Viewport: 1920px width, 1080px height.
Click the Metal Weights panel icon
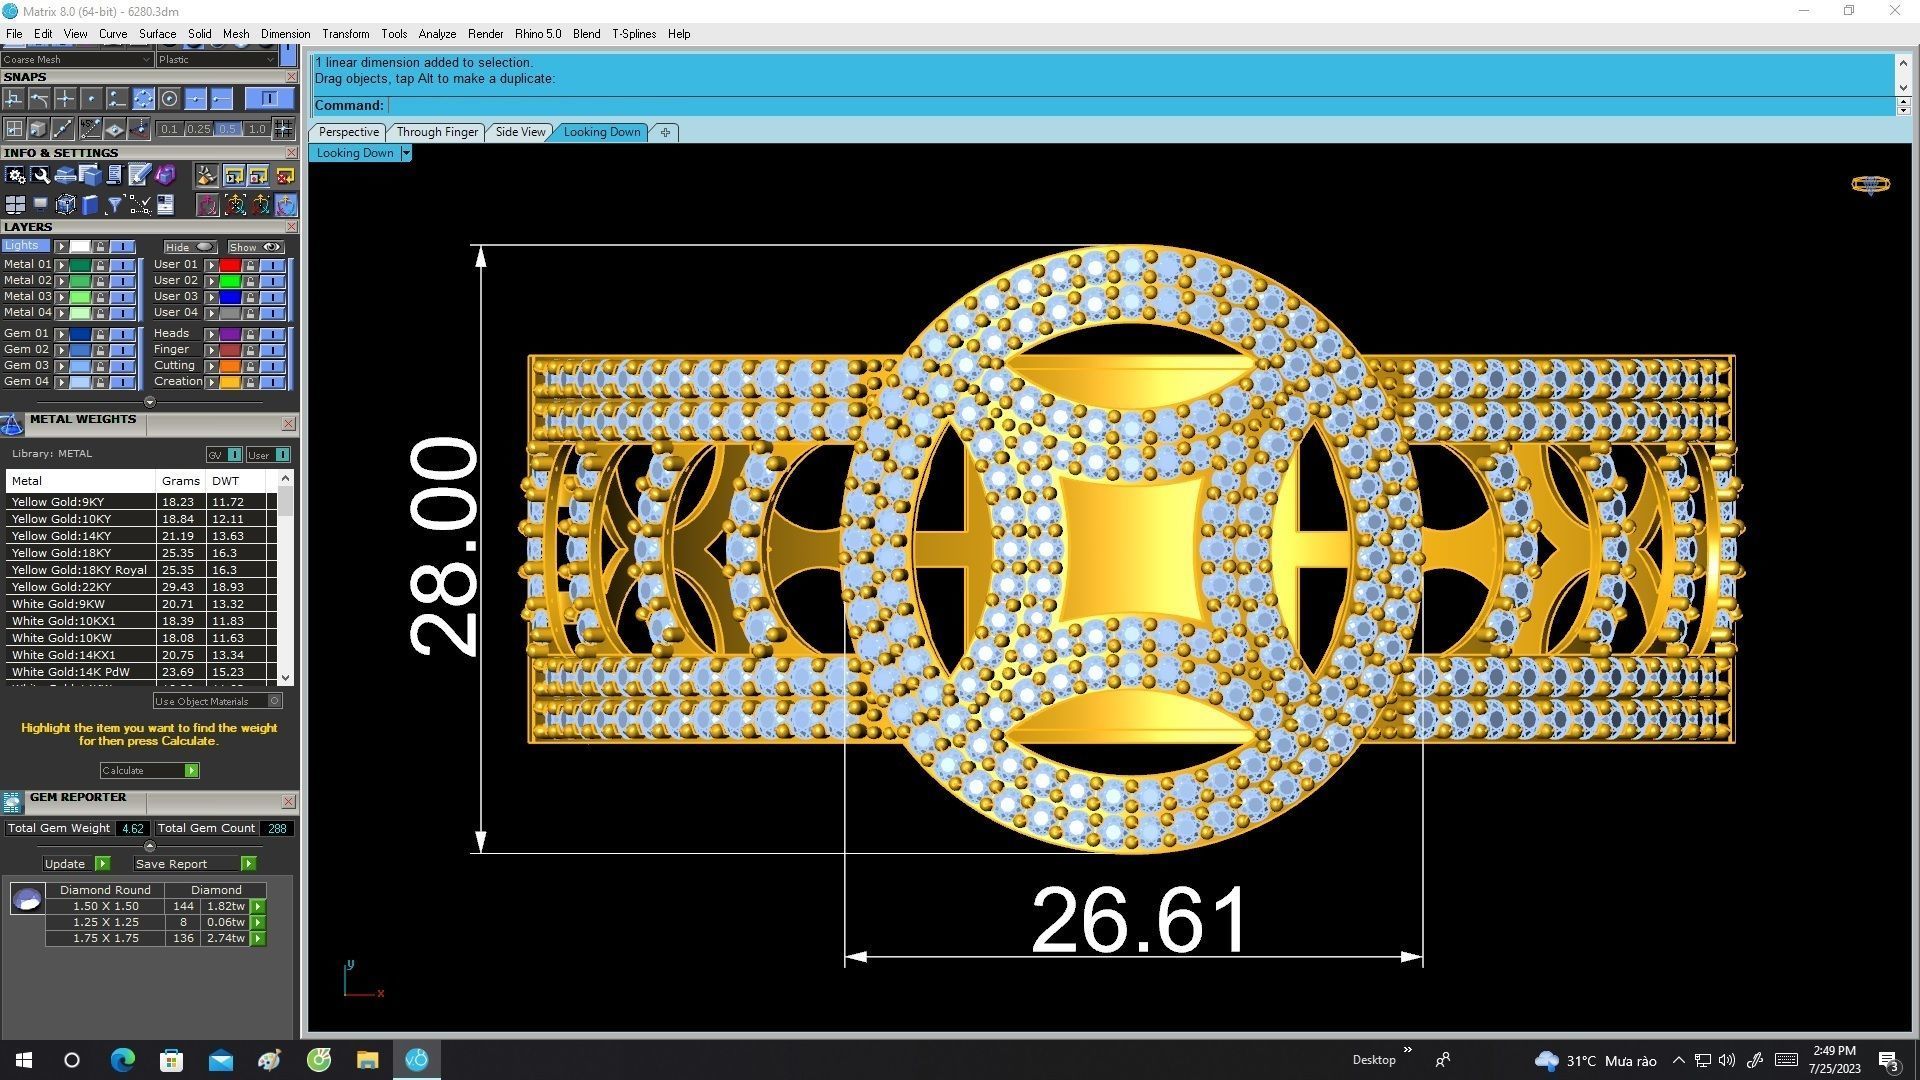point(12,425)
